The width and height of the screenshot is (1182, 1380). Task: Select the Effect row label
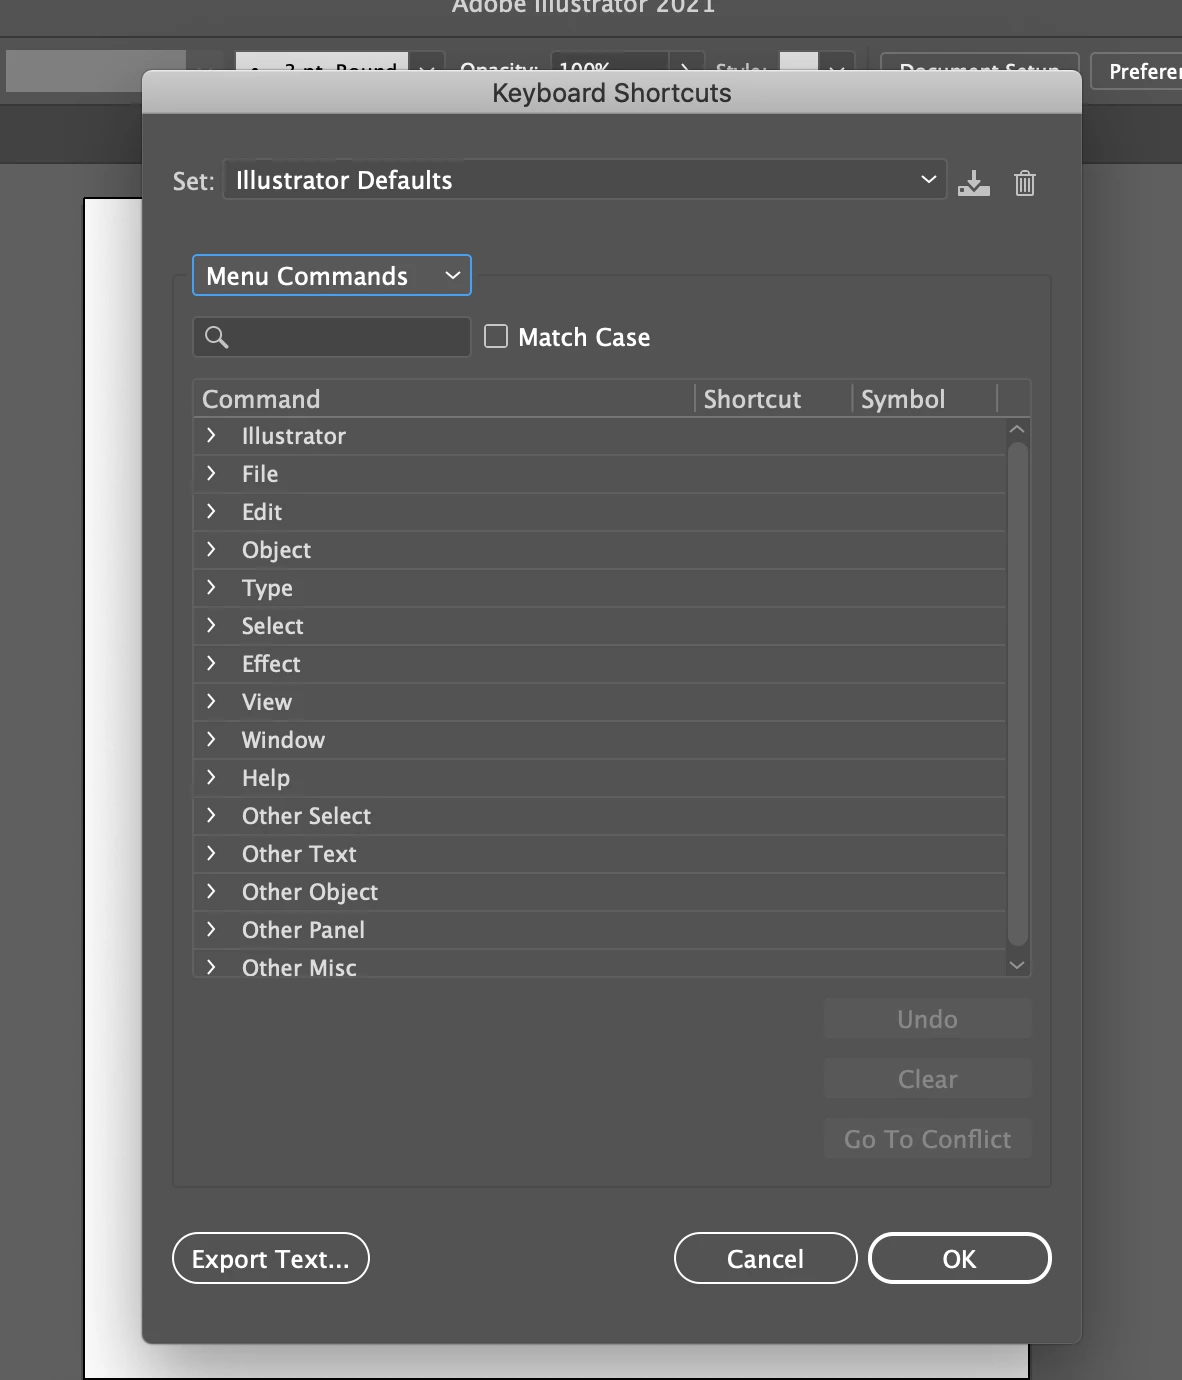click(x=271, y=664)
